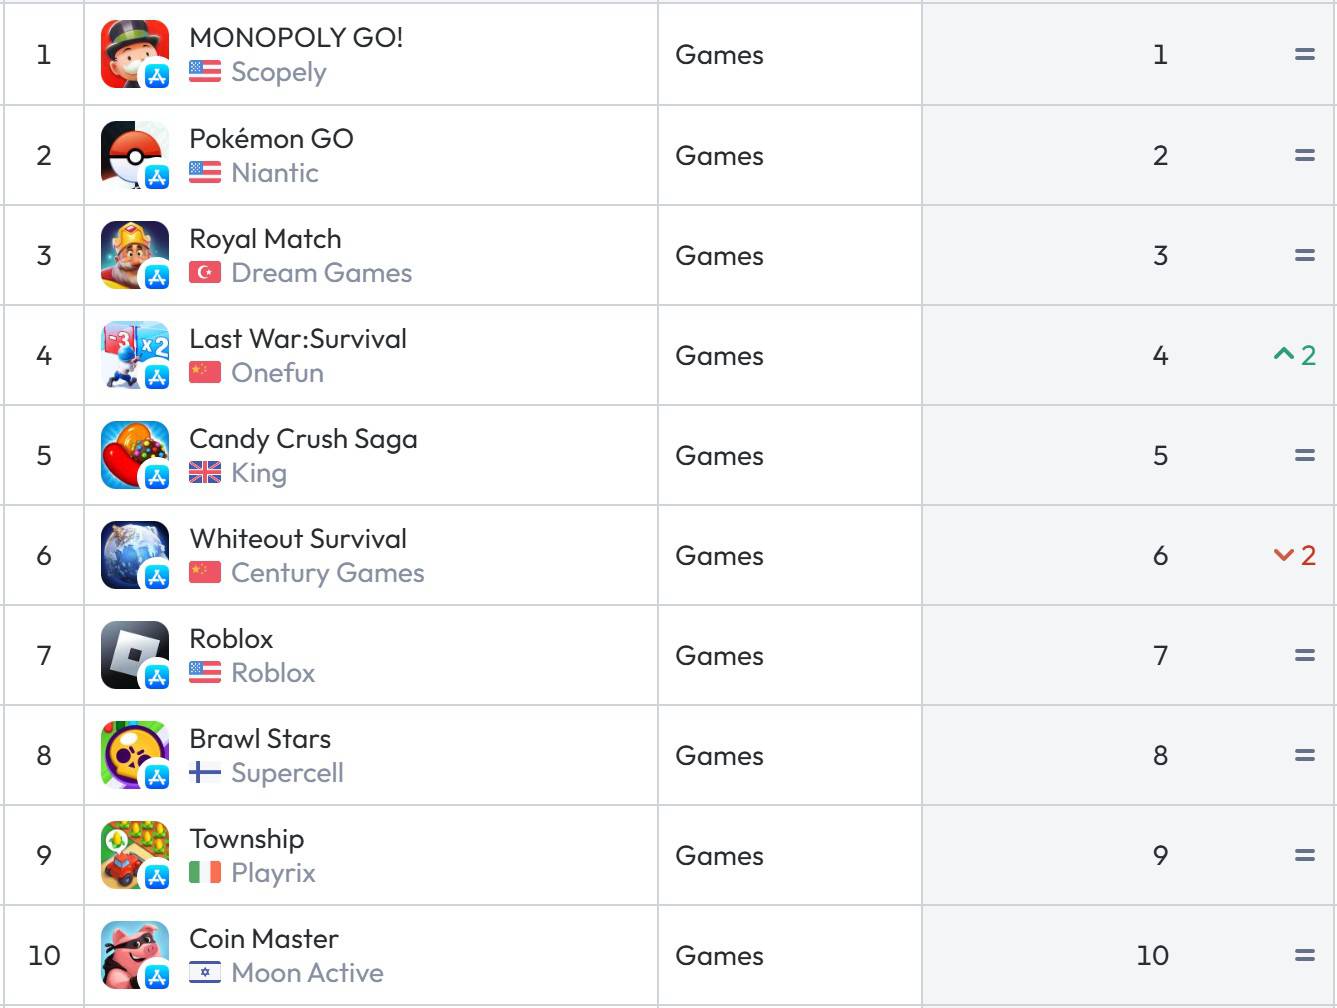Visit the Niantic publisher page

click(x=275, y=172)
